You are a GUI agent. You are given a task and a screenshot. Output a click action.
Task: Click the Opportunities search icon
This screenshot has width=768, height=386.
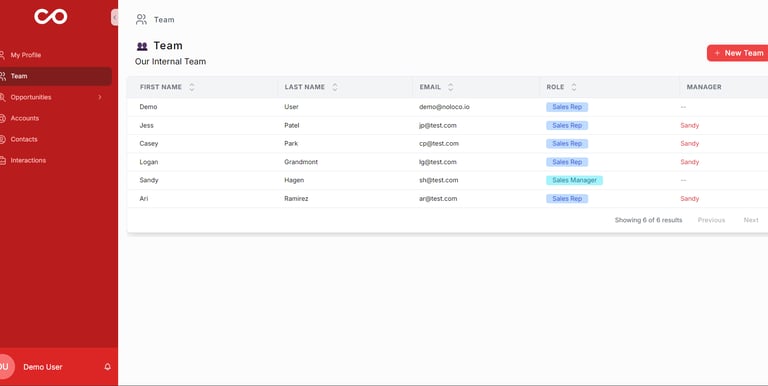[x=2, y=97]
